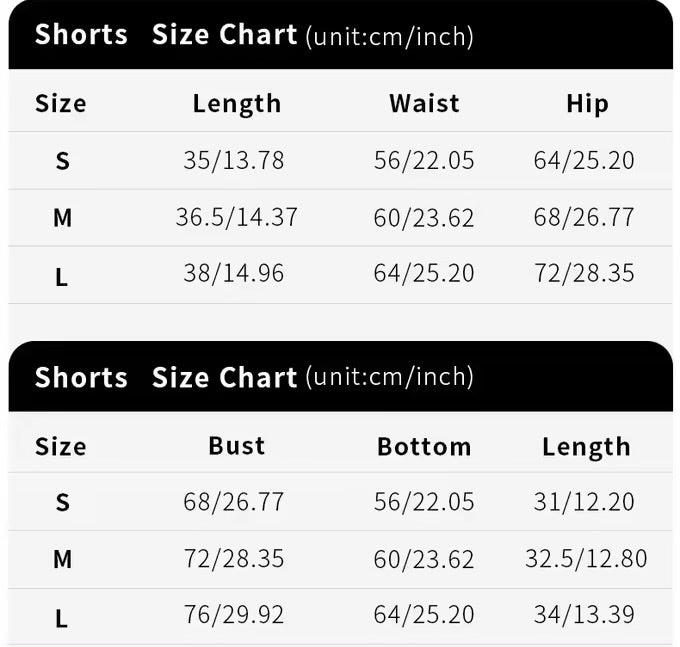Select the 31/12.20 length cell
This screenshot has height=647, width=680.
(584, 501)
